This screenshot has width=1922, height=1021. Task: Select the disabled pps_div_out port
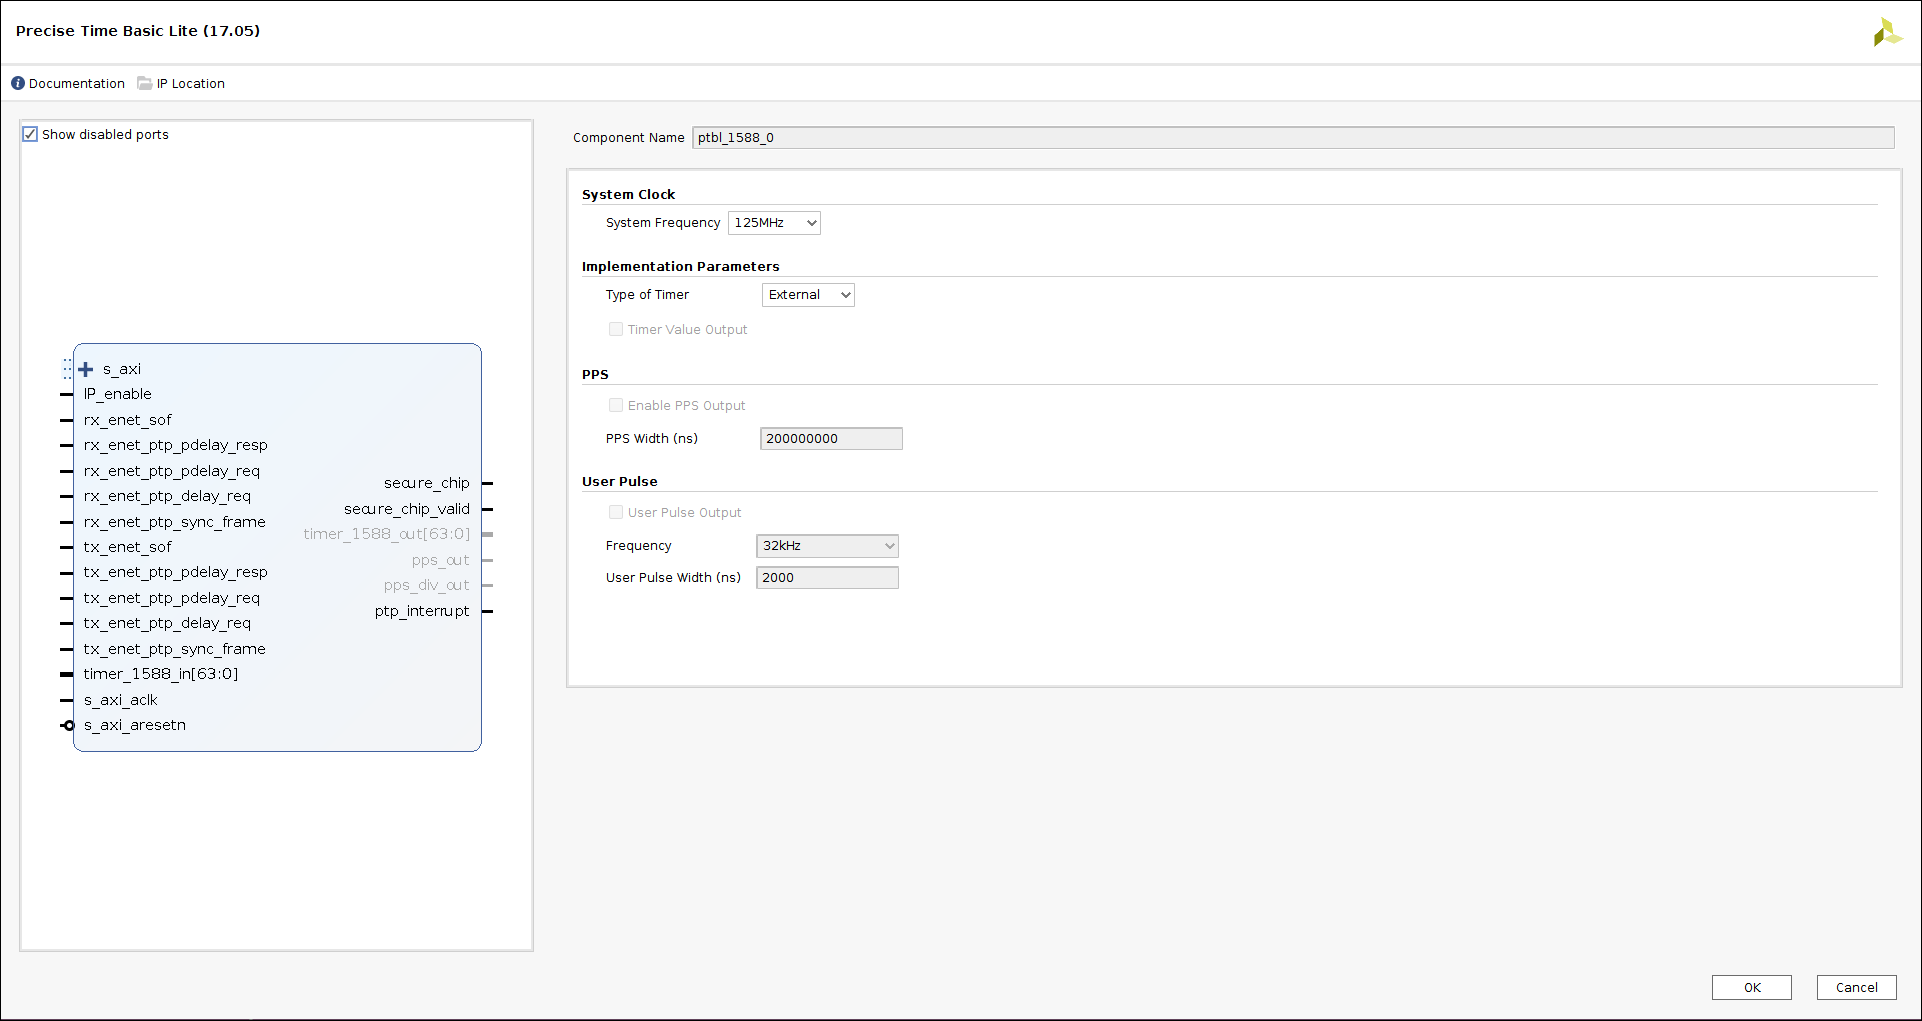pyautogui.click(x=427, y=585)
